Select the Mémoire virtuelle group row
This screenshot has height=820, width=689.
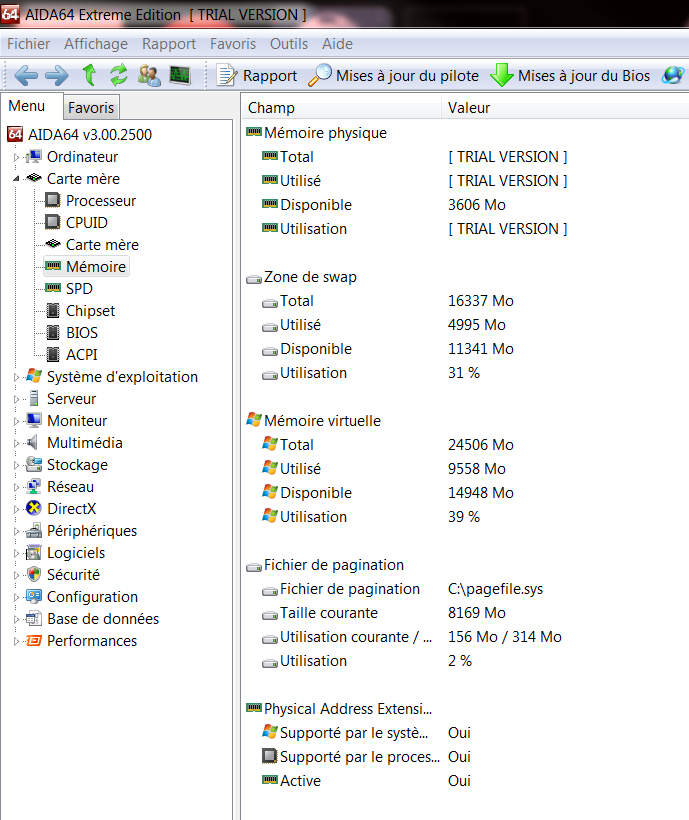pos(314,420)
